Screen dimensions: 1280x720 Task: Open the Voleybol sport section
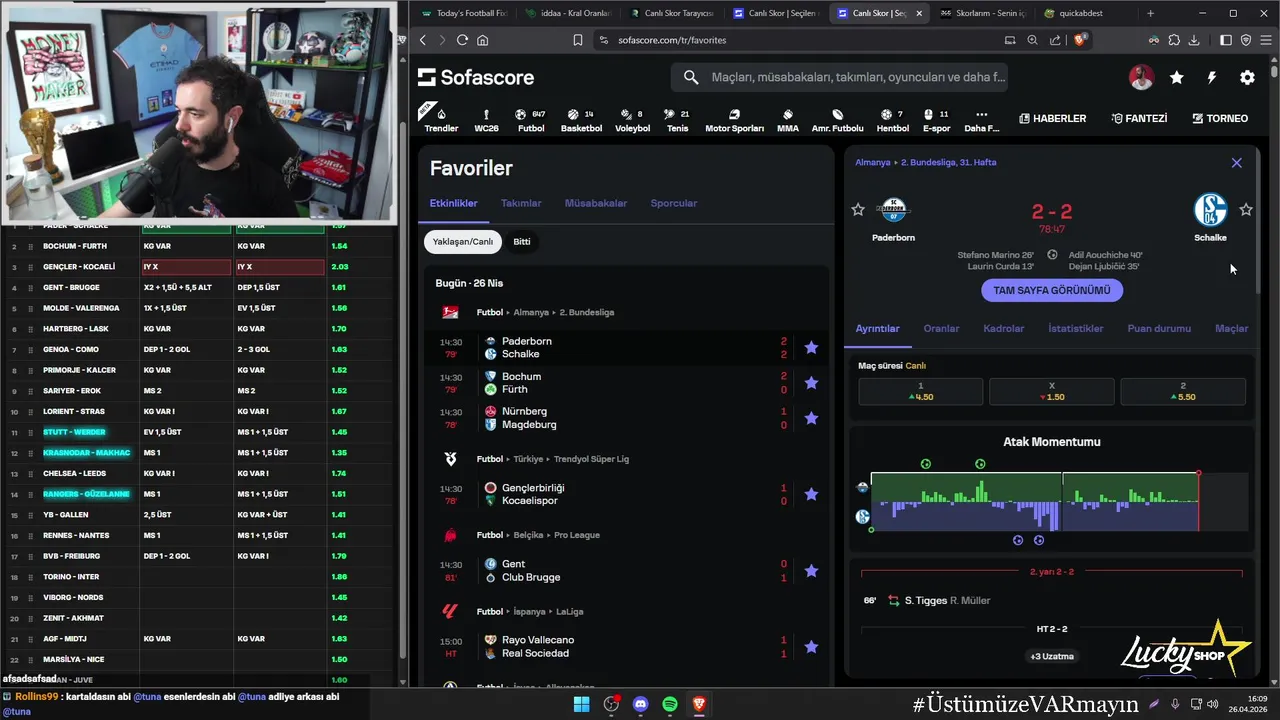632,120
